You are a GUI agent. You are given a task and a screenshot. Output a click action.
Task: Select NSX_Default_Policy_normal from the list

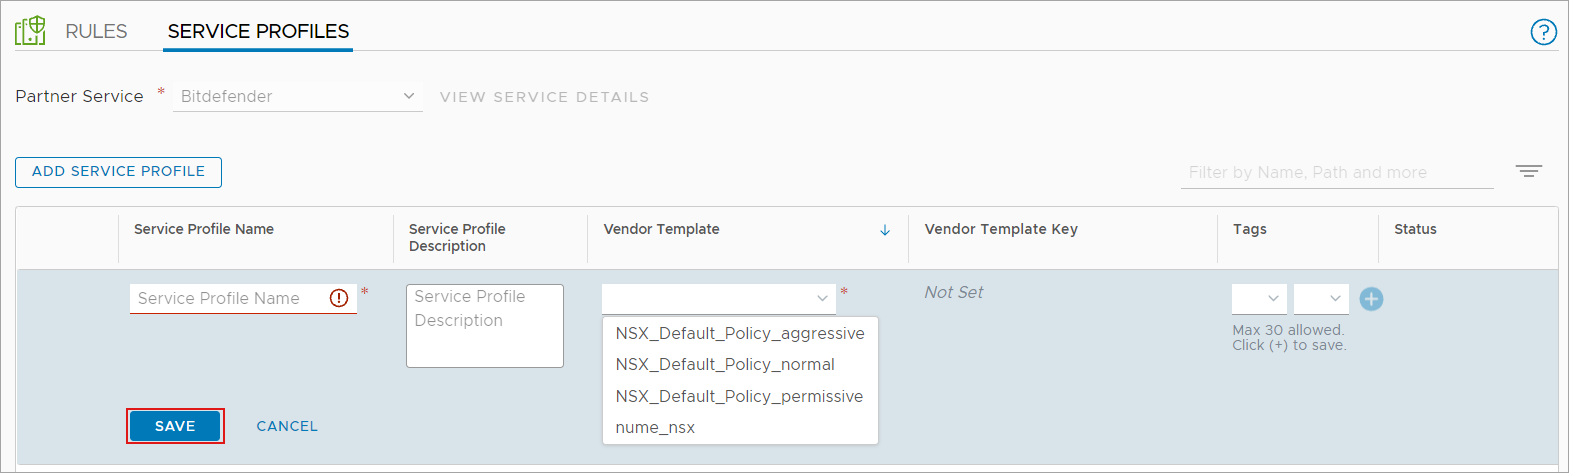[x=724, y=364]
